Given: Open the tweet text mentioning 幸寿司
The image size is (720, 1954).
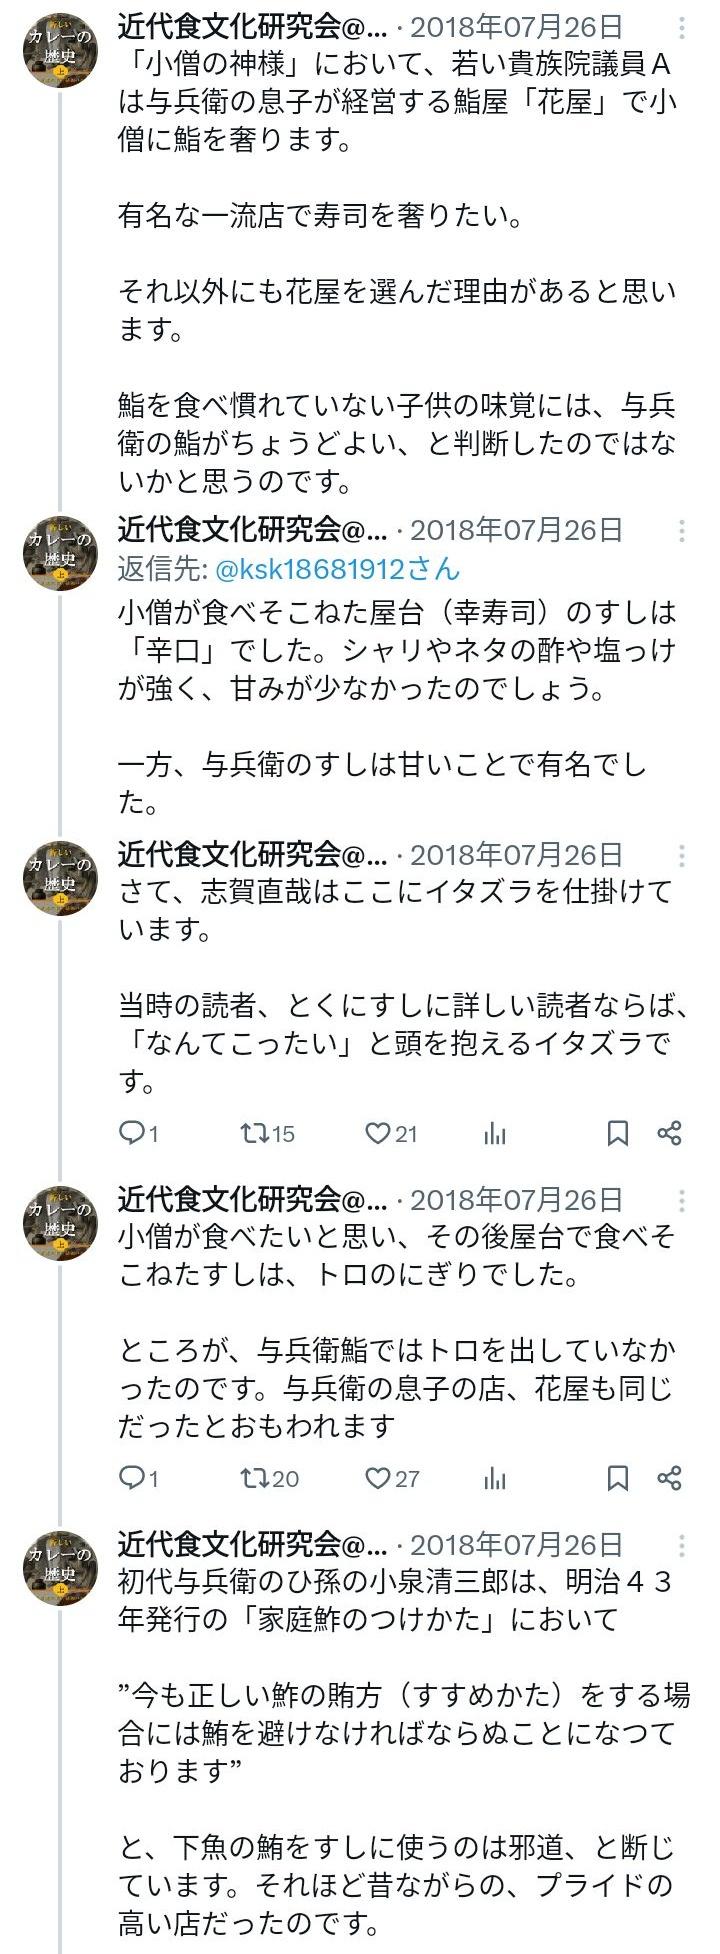Looking at the screenshot, I should coord(396,650).
